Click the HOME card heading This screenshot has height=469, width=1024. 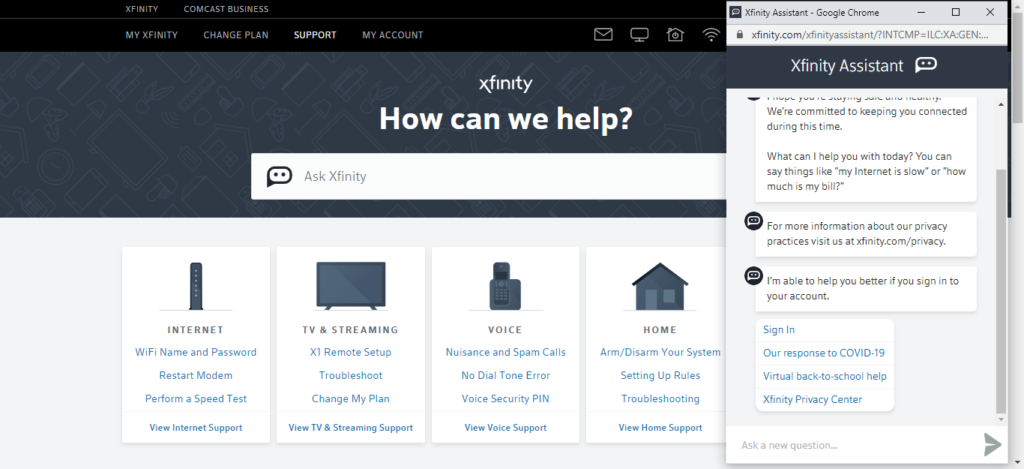660,330
